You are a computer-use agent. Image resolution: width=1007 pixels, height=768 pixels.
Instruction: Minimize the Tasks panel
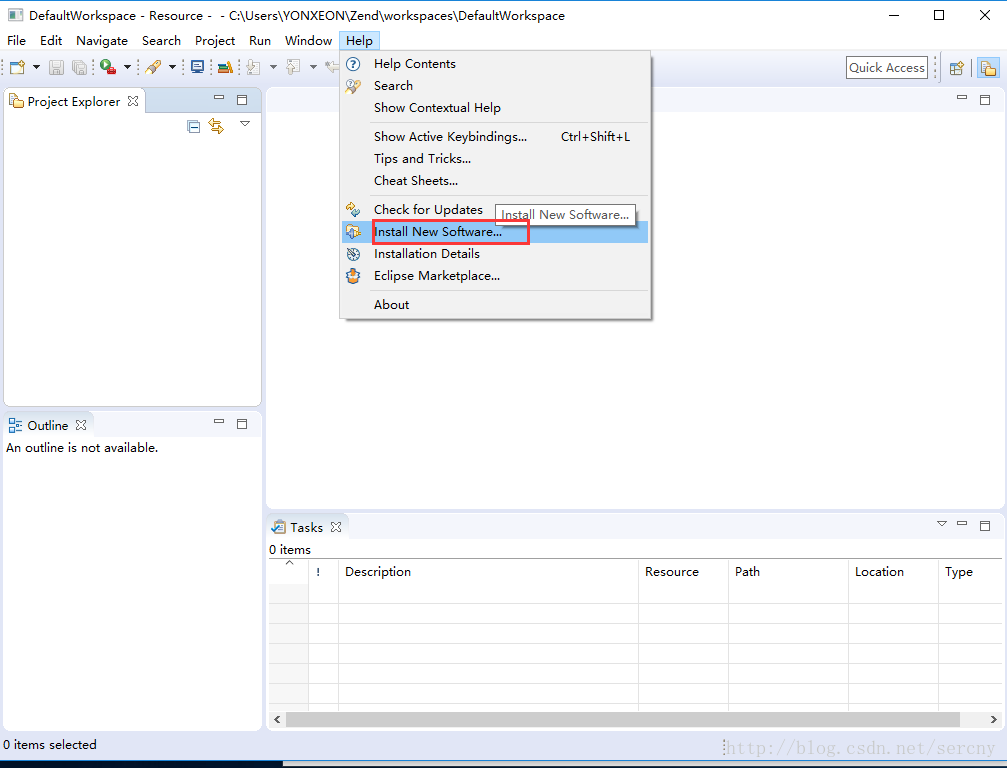point(962,523)
